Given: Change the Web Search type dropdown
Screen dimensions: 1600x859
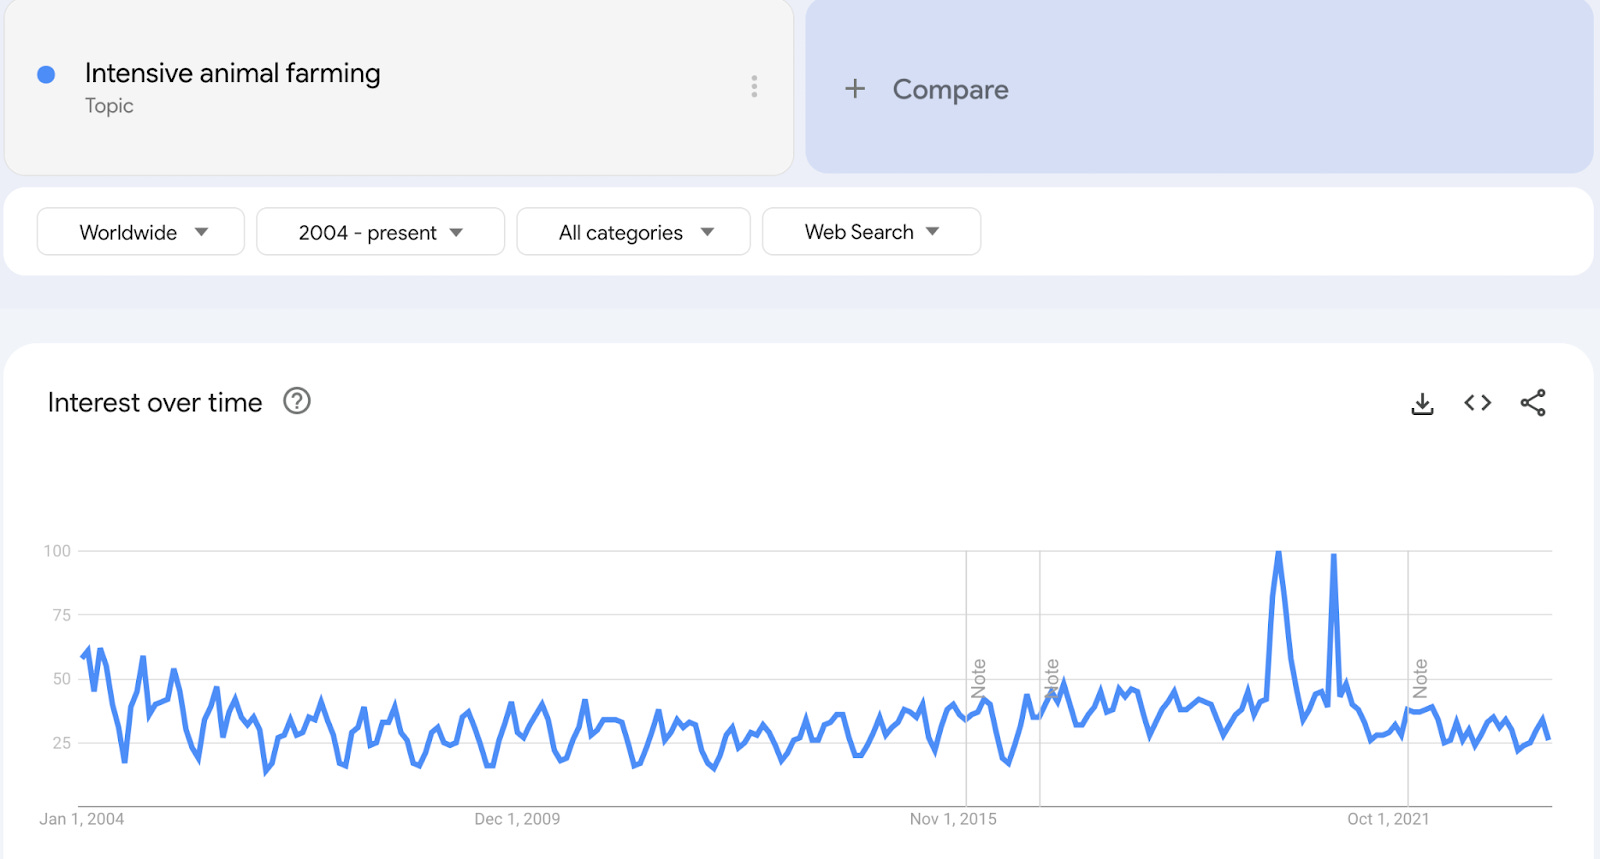Looking at the screenshot, I should tap(871, 232).
